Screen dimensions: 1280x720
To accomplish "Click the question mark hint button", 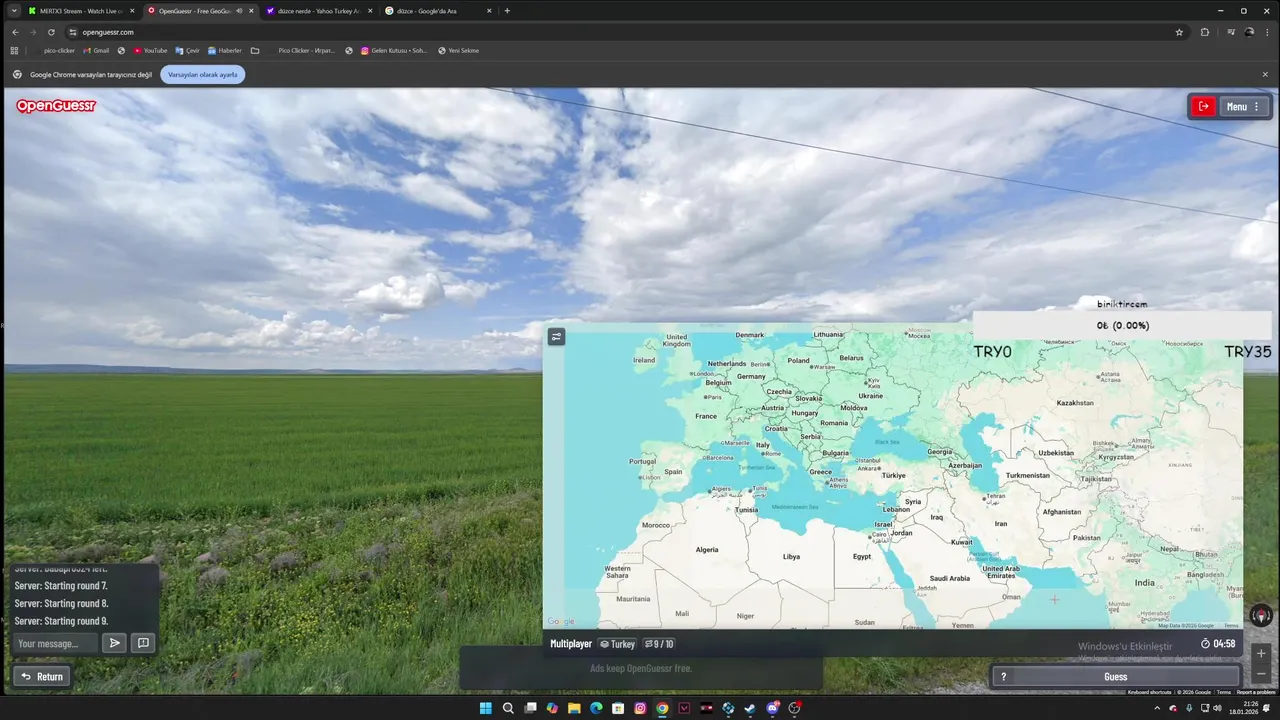I will [1004, 676].
